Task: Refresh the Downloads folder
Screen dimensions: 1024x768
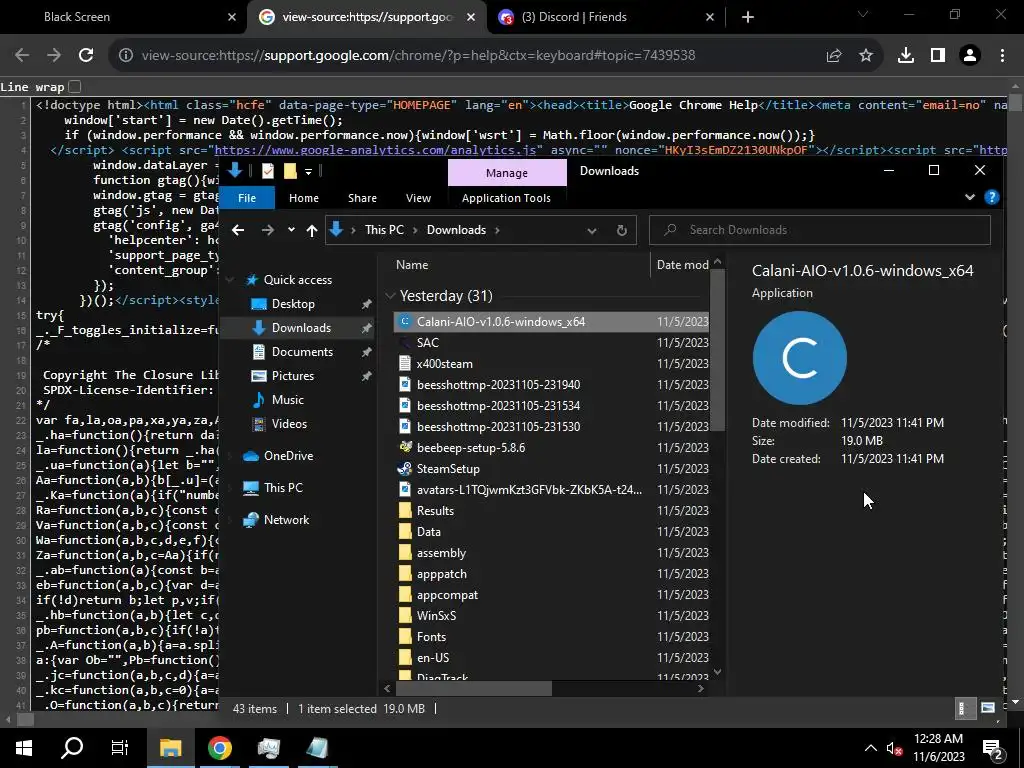Action: pos(622,231)
